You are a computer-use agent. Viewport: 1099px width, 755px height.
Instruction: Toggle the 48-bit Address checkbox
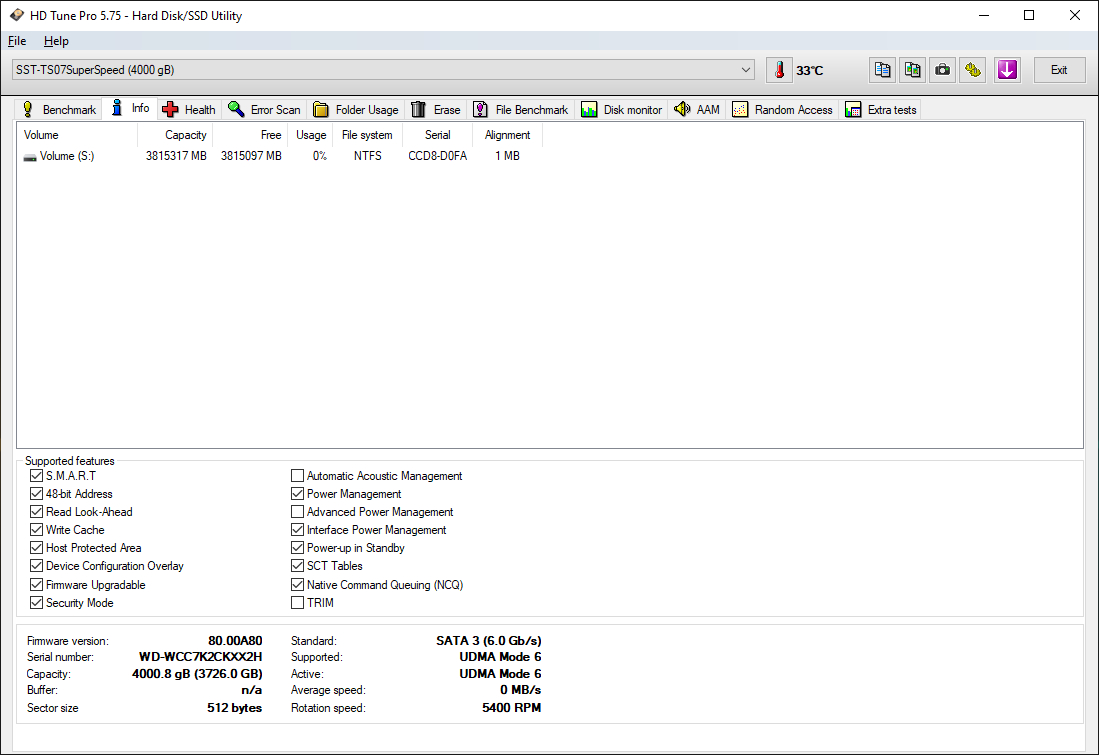point(36,494)
